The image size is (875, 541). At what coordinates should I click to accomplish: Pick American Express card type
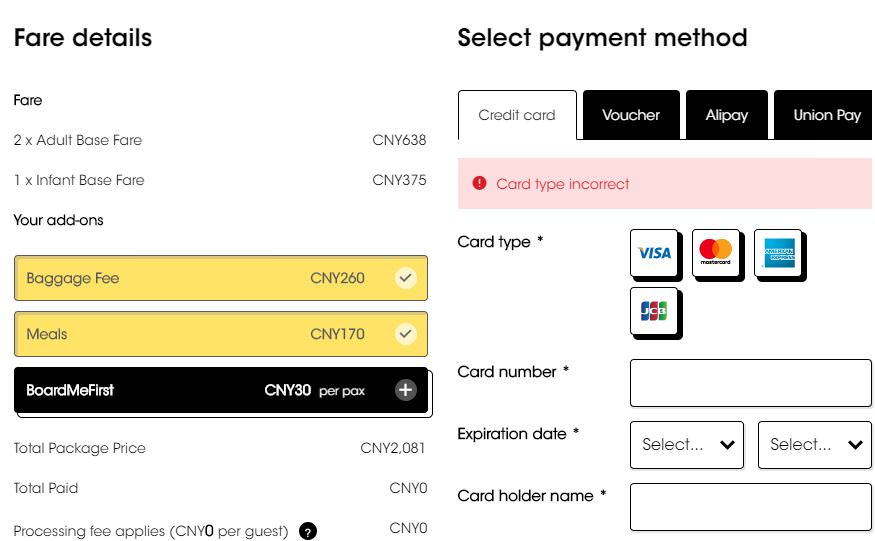(778, 253)
